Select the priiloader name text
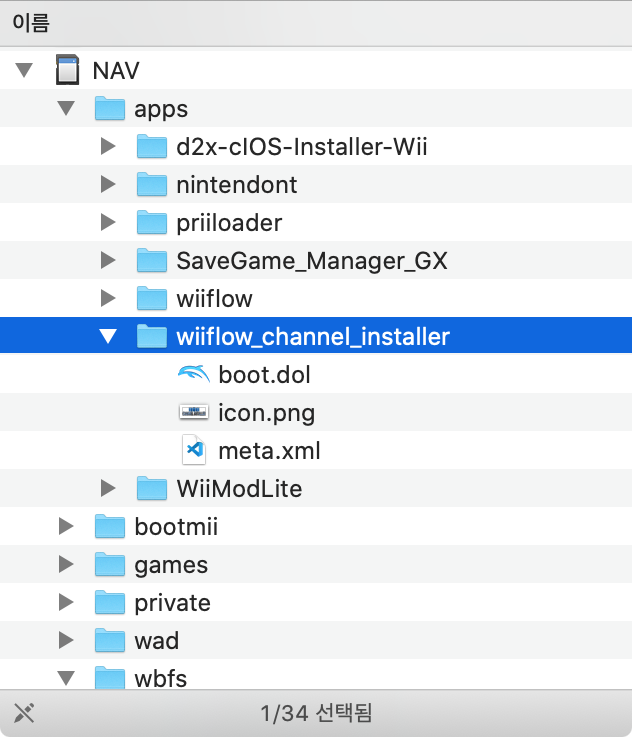 (229, 224)
